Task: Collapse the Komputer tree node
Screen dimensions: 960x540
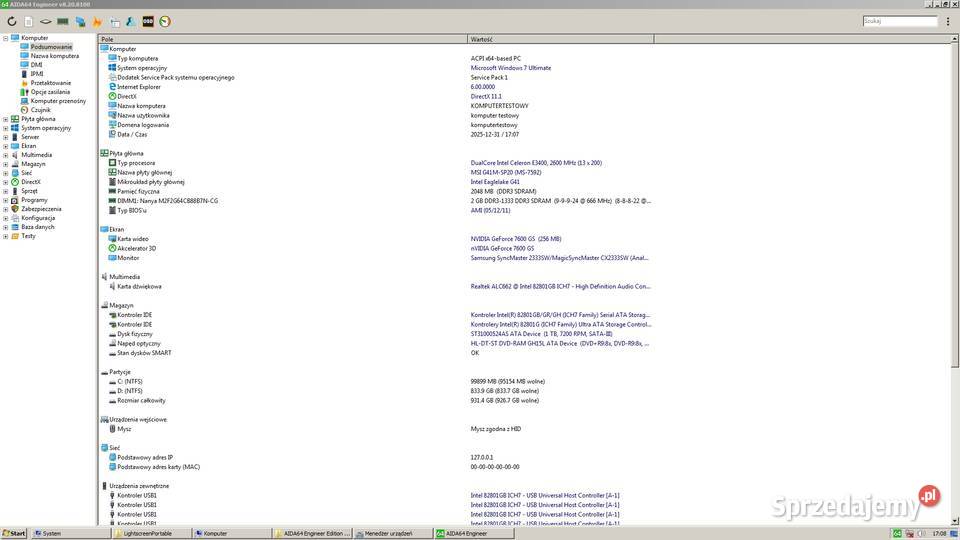Action: tap(5, 38)
